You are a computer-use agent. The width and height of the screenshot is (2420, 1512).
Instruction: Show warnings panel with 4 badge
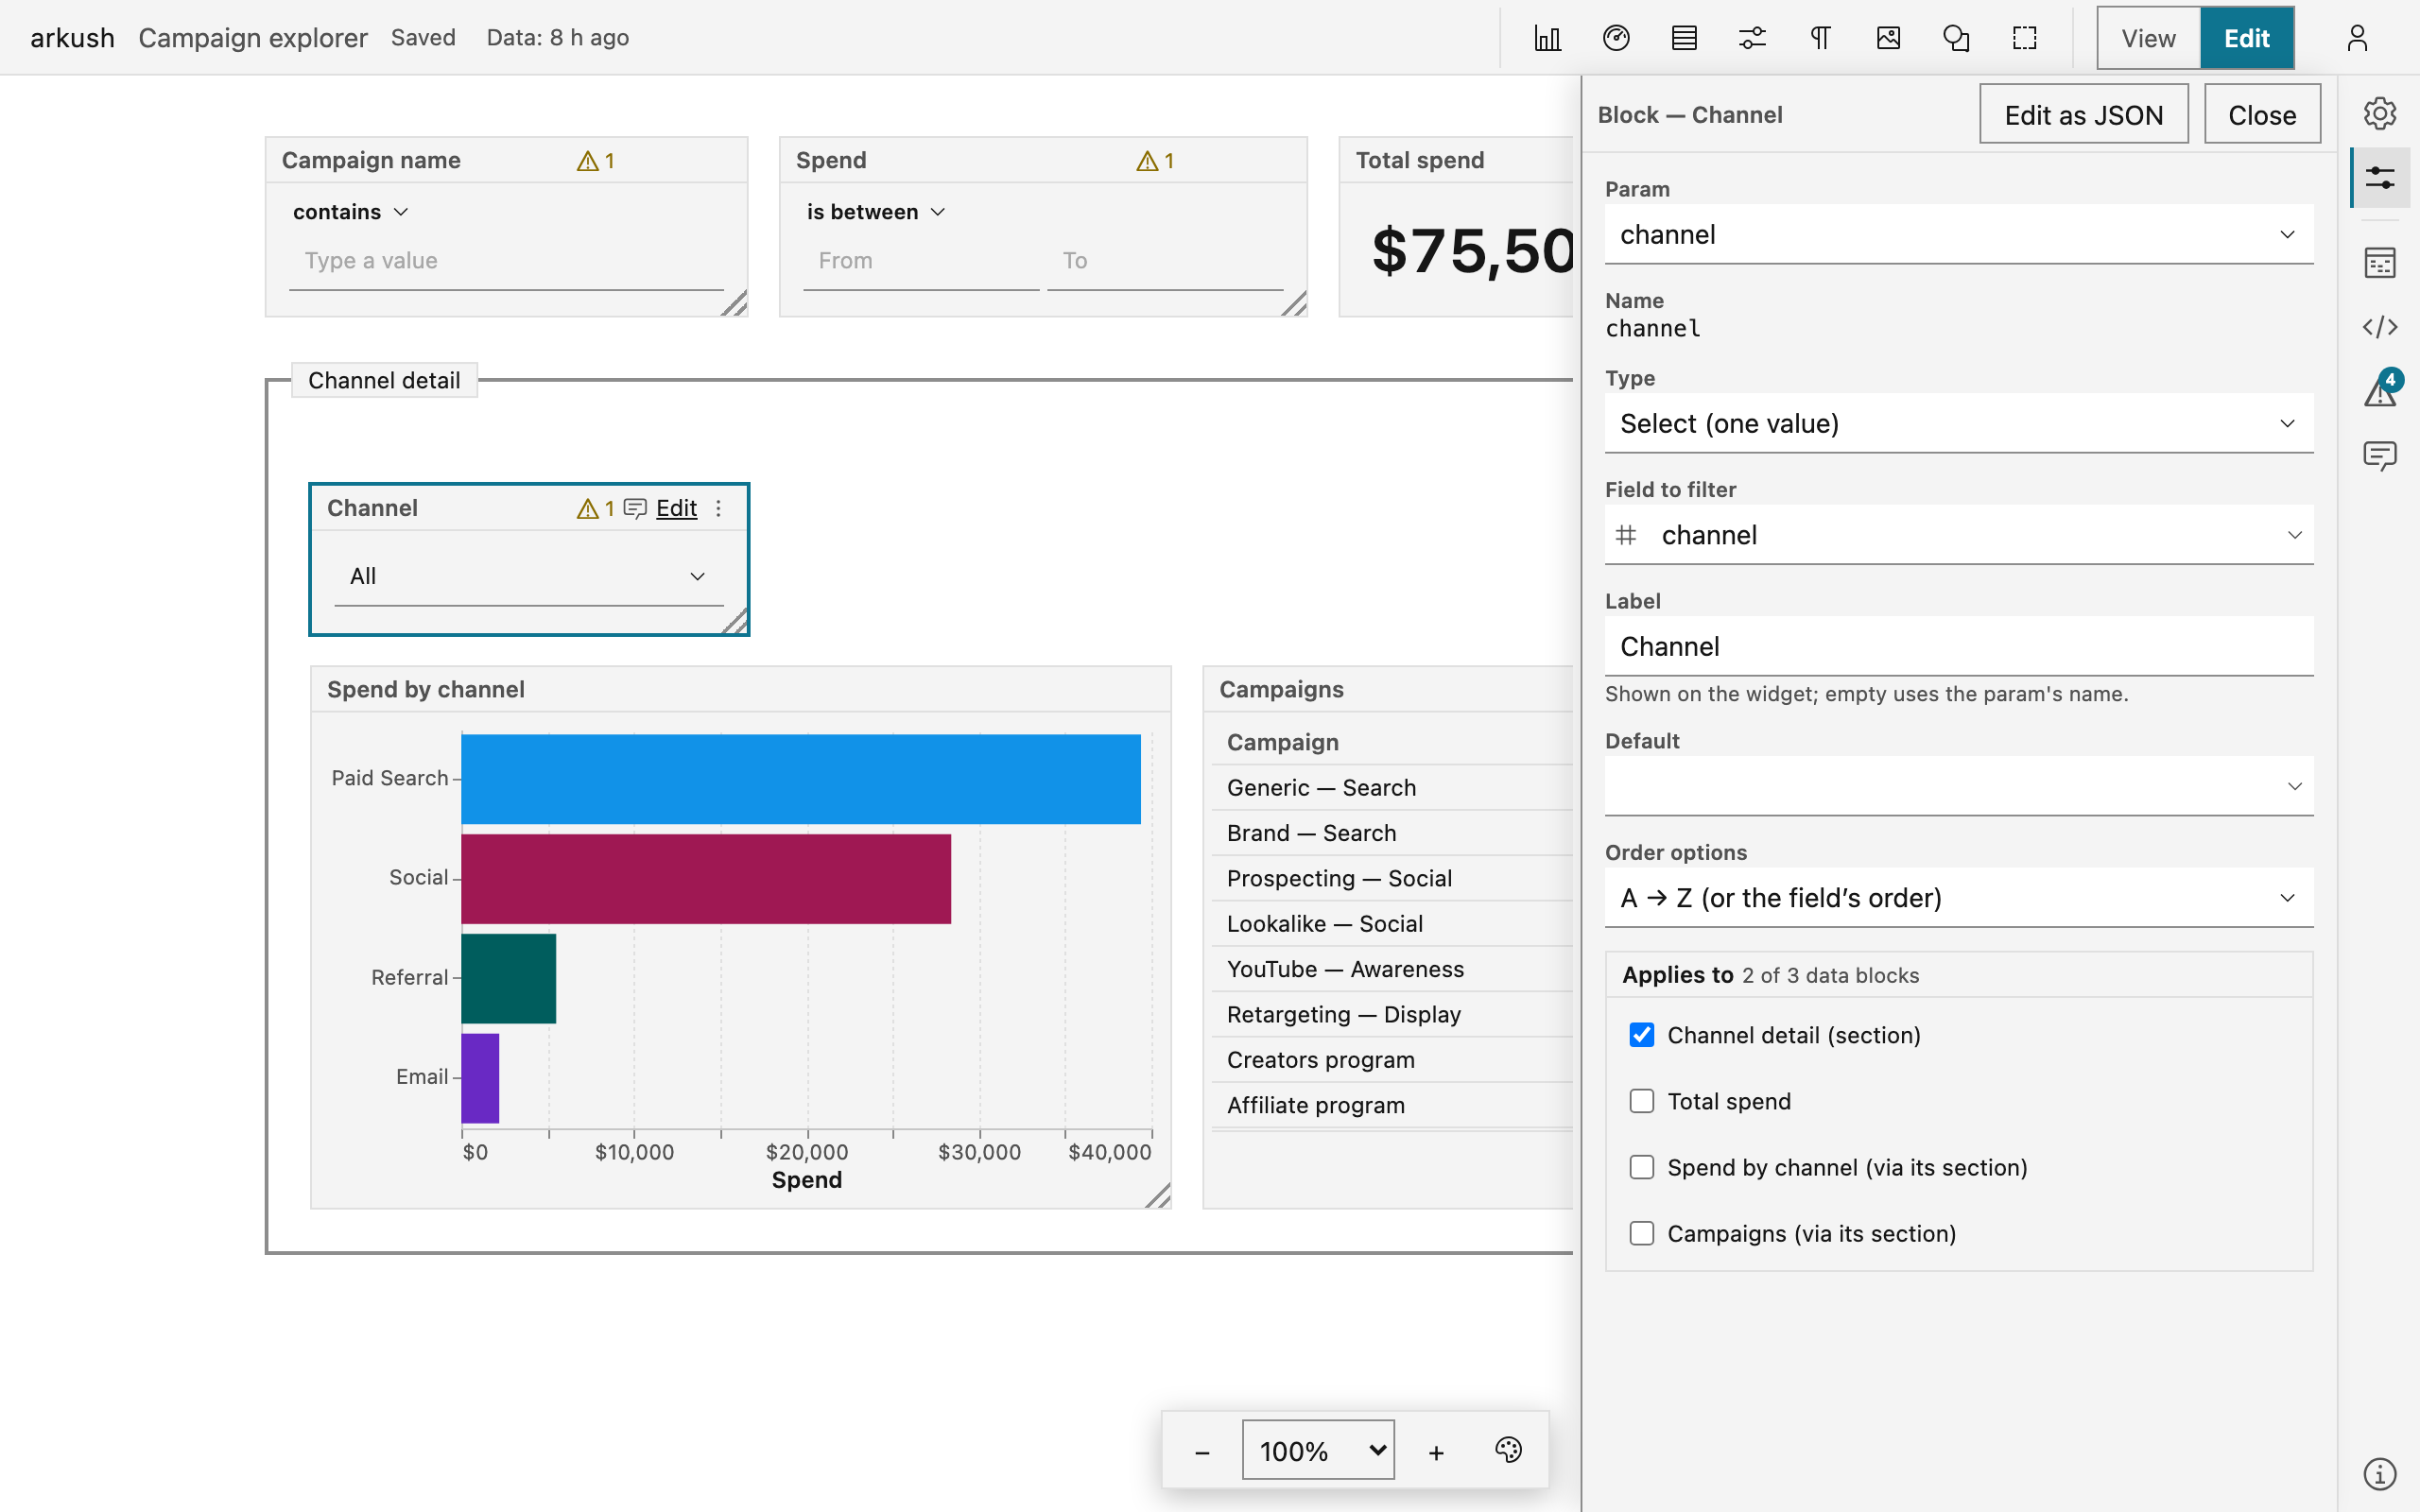2380,391
